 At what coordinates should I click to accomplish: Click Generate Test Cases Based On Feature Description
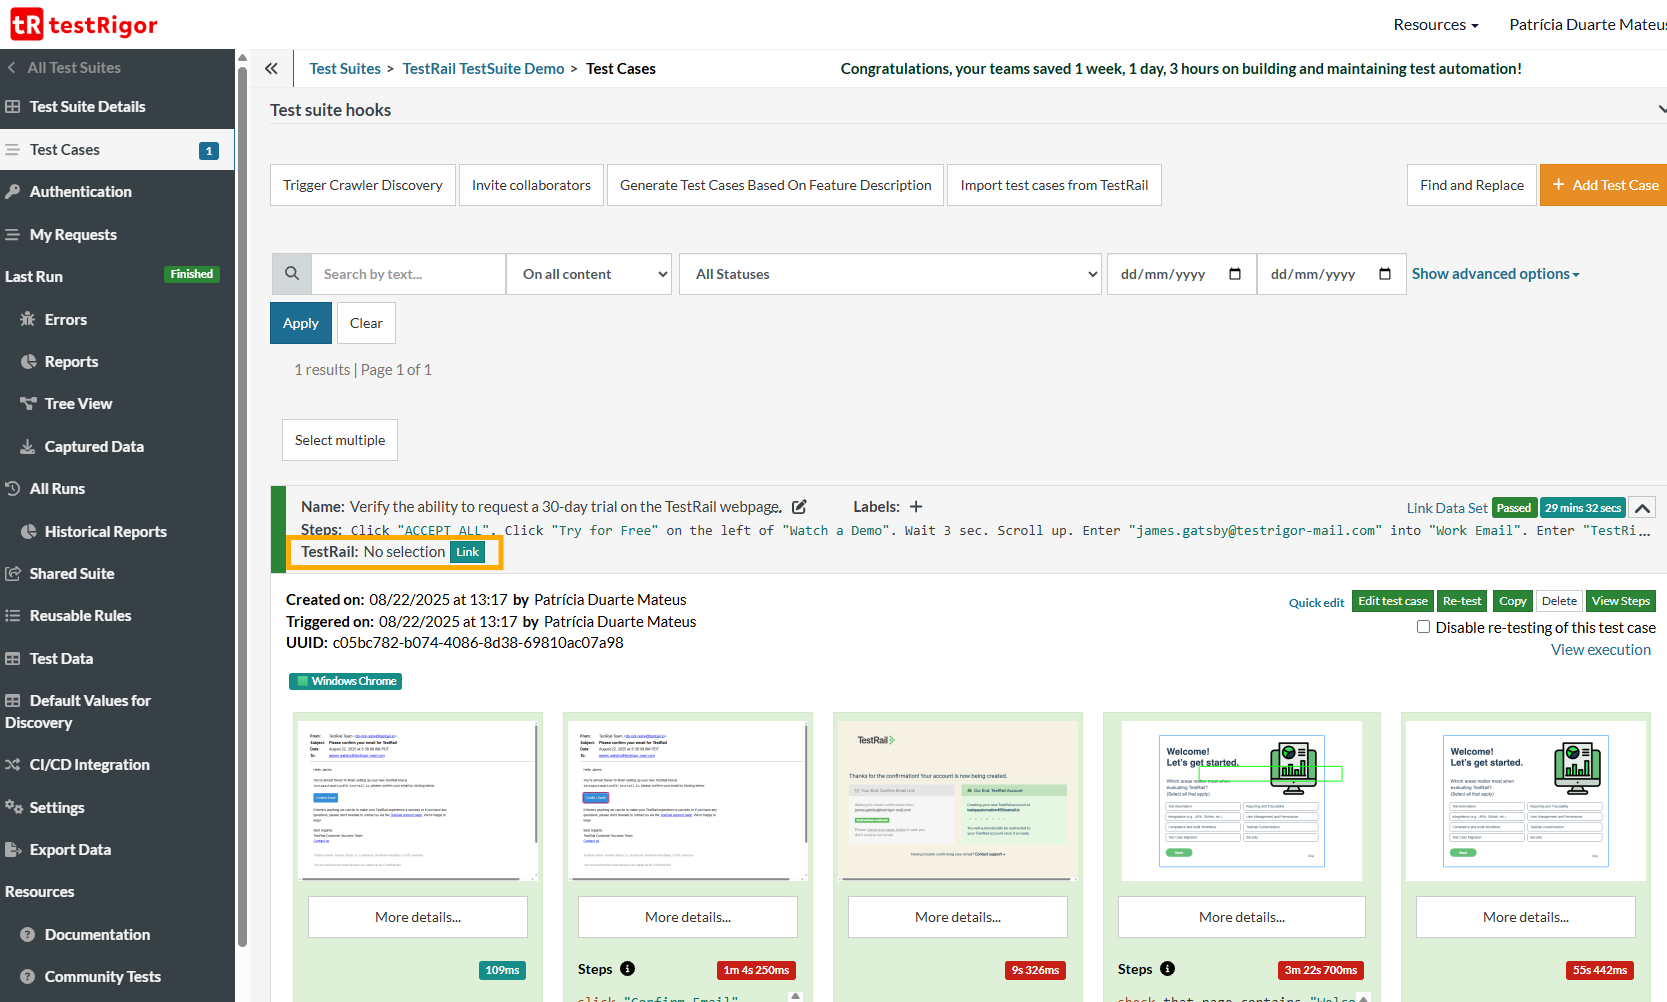tap(775, 185)
